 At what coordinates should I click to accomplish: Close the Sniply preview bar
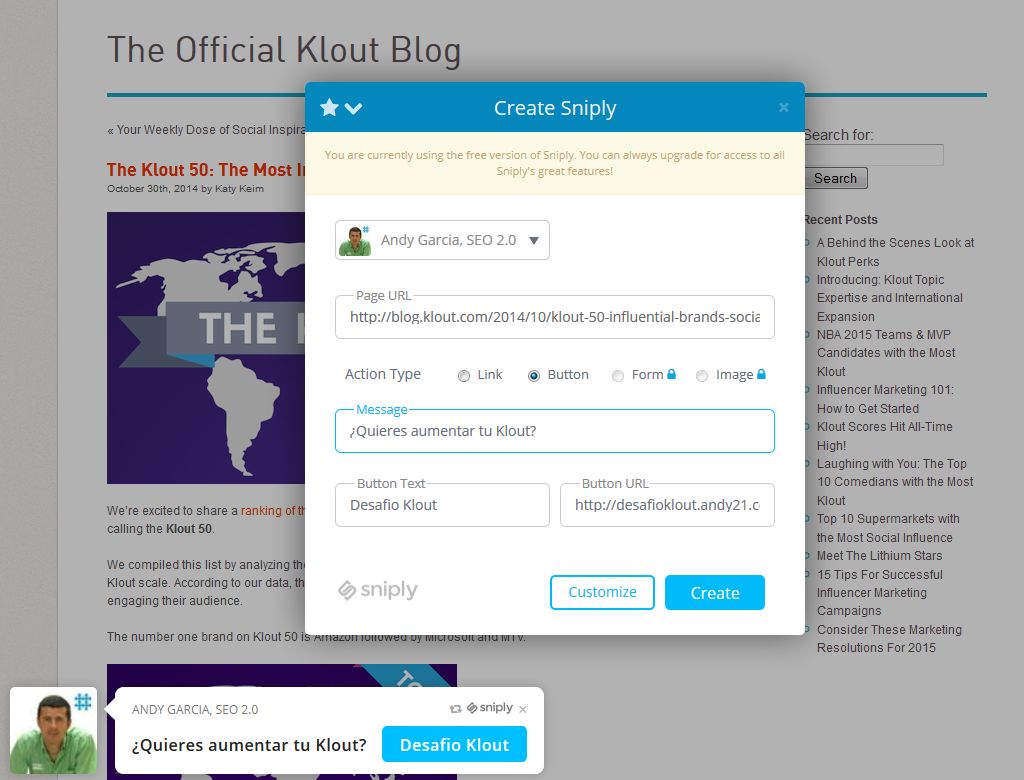pos(522,709)
